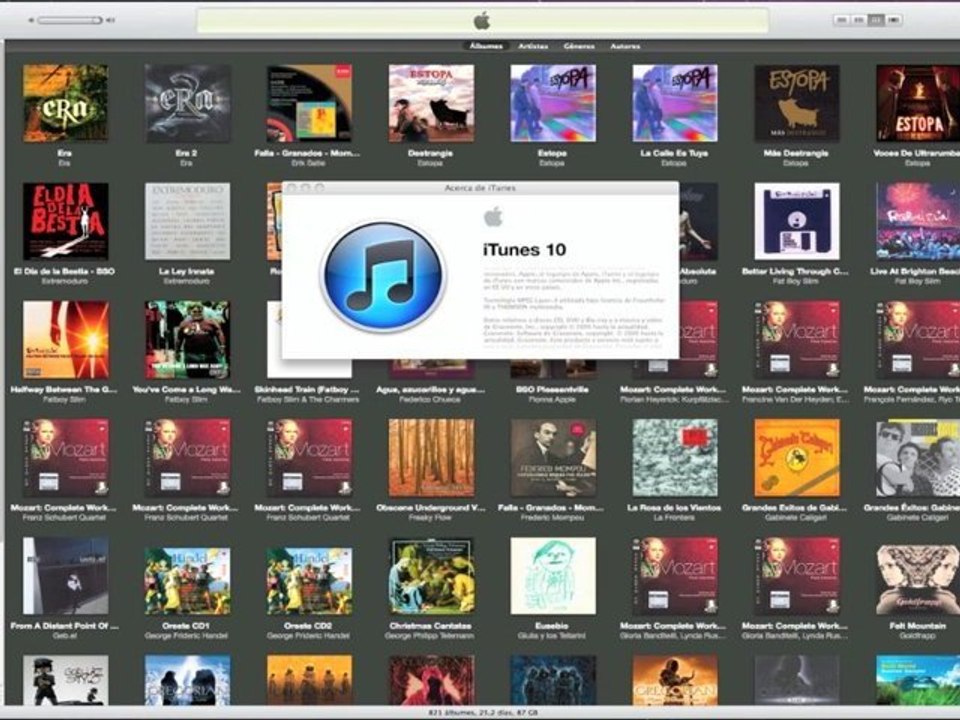Click the George Philipp Telemann artist label
Image resolution: width=960 pixels, height=720 pixels.
(430, 636)
